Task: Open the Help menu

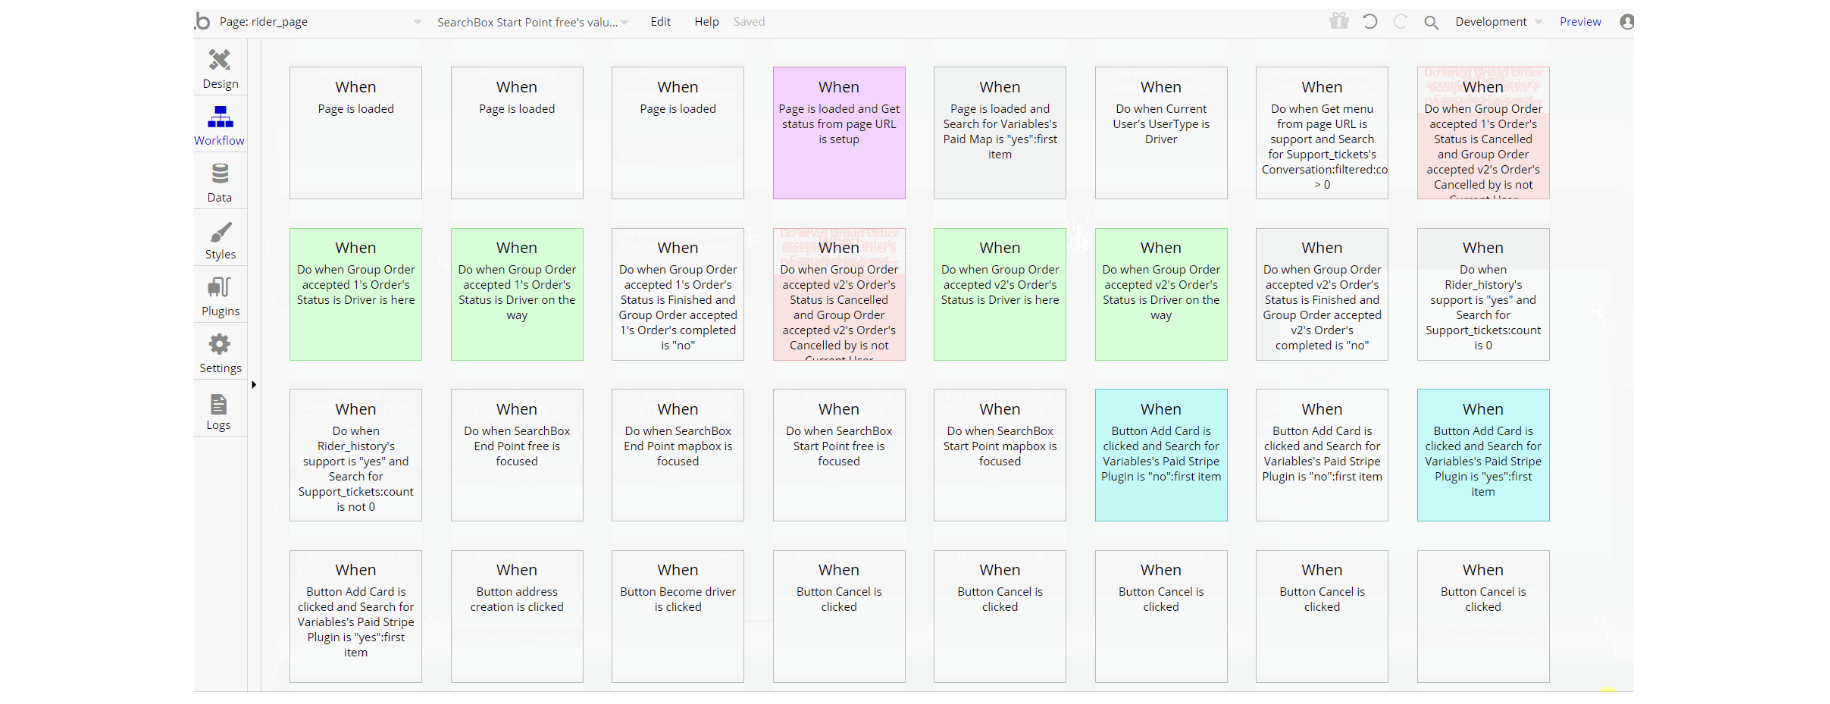Action: coord(706,22)
